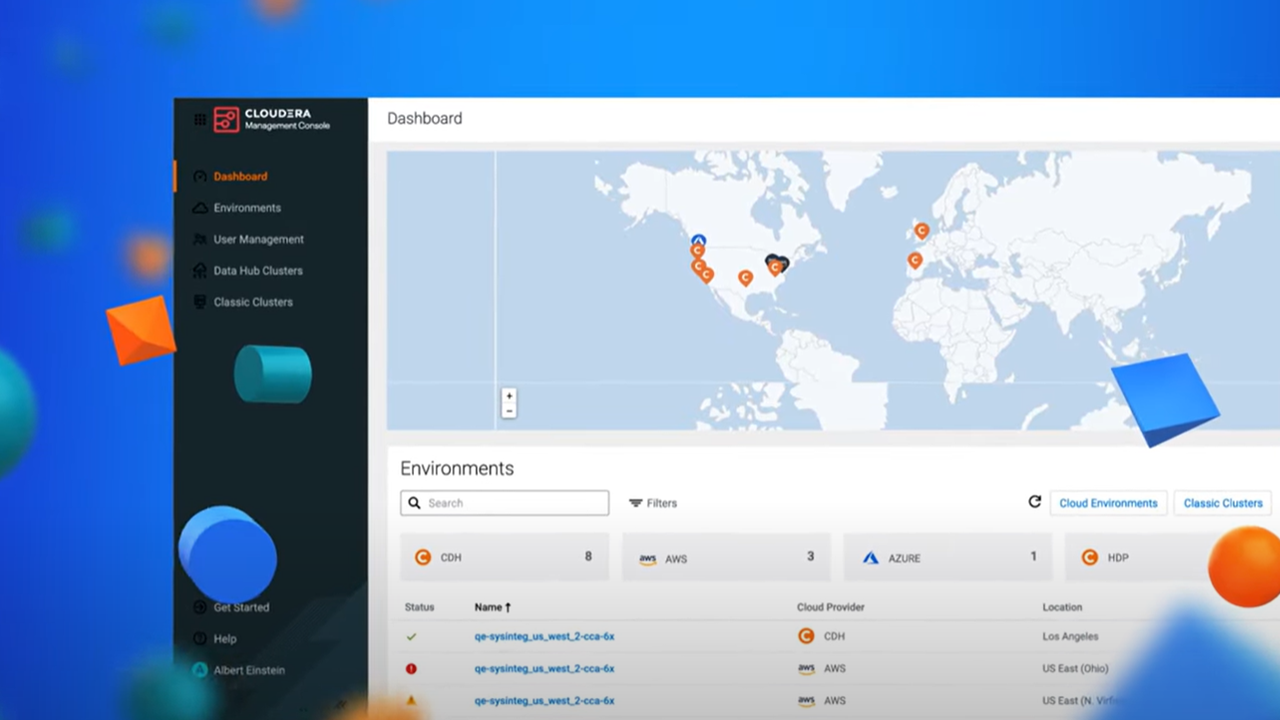Click the red error status icon of US East (Ohio) row

[411, 669]
